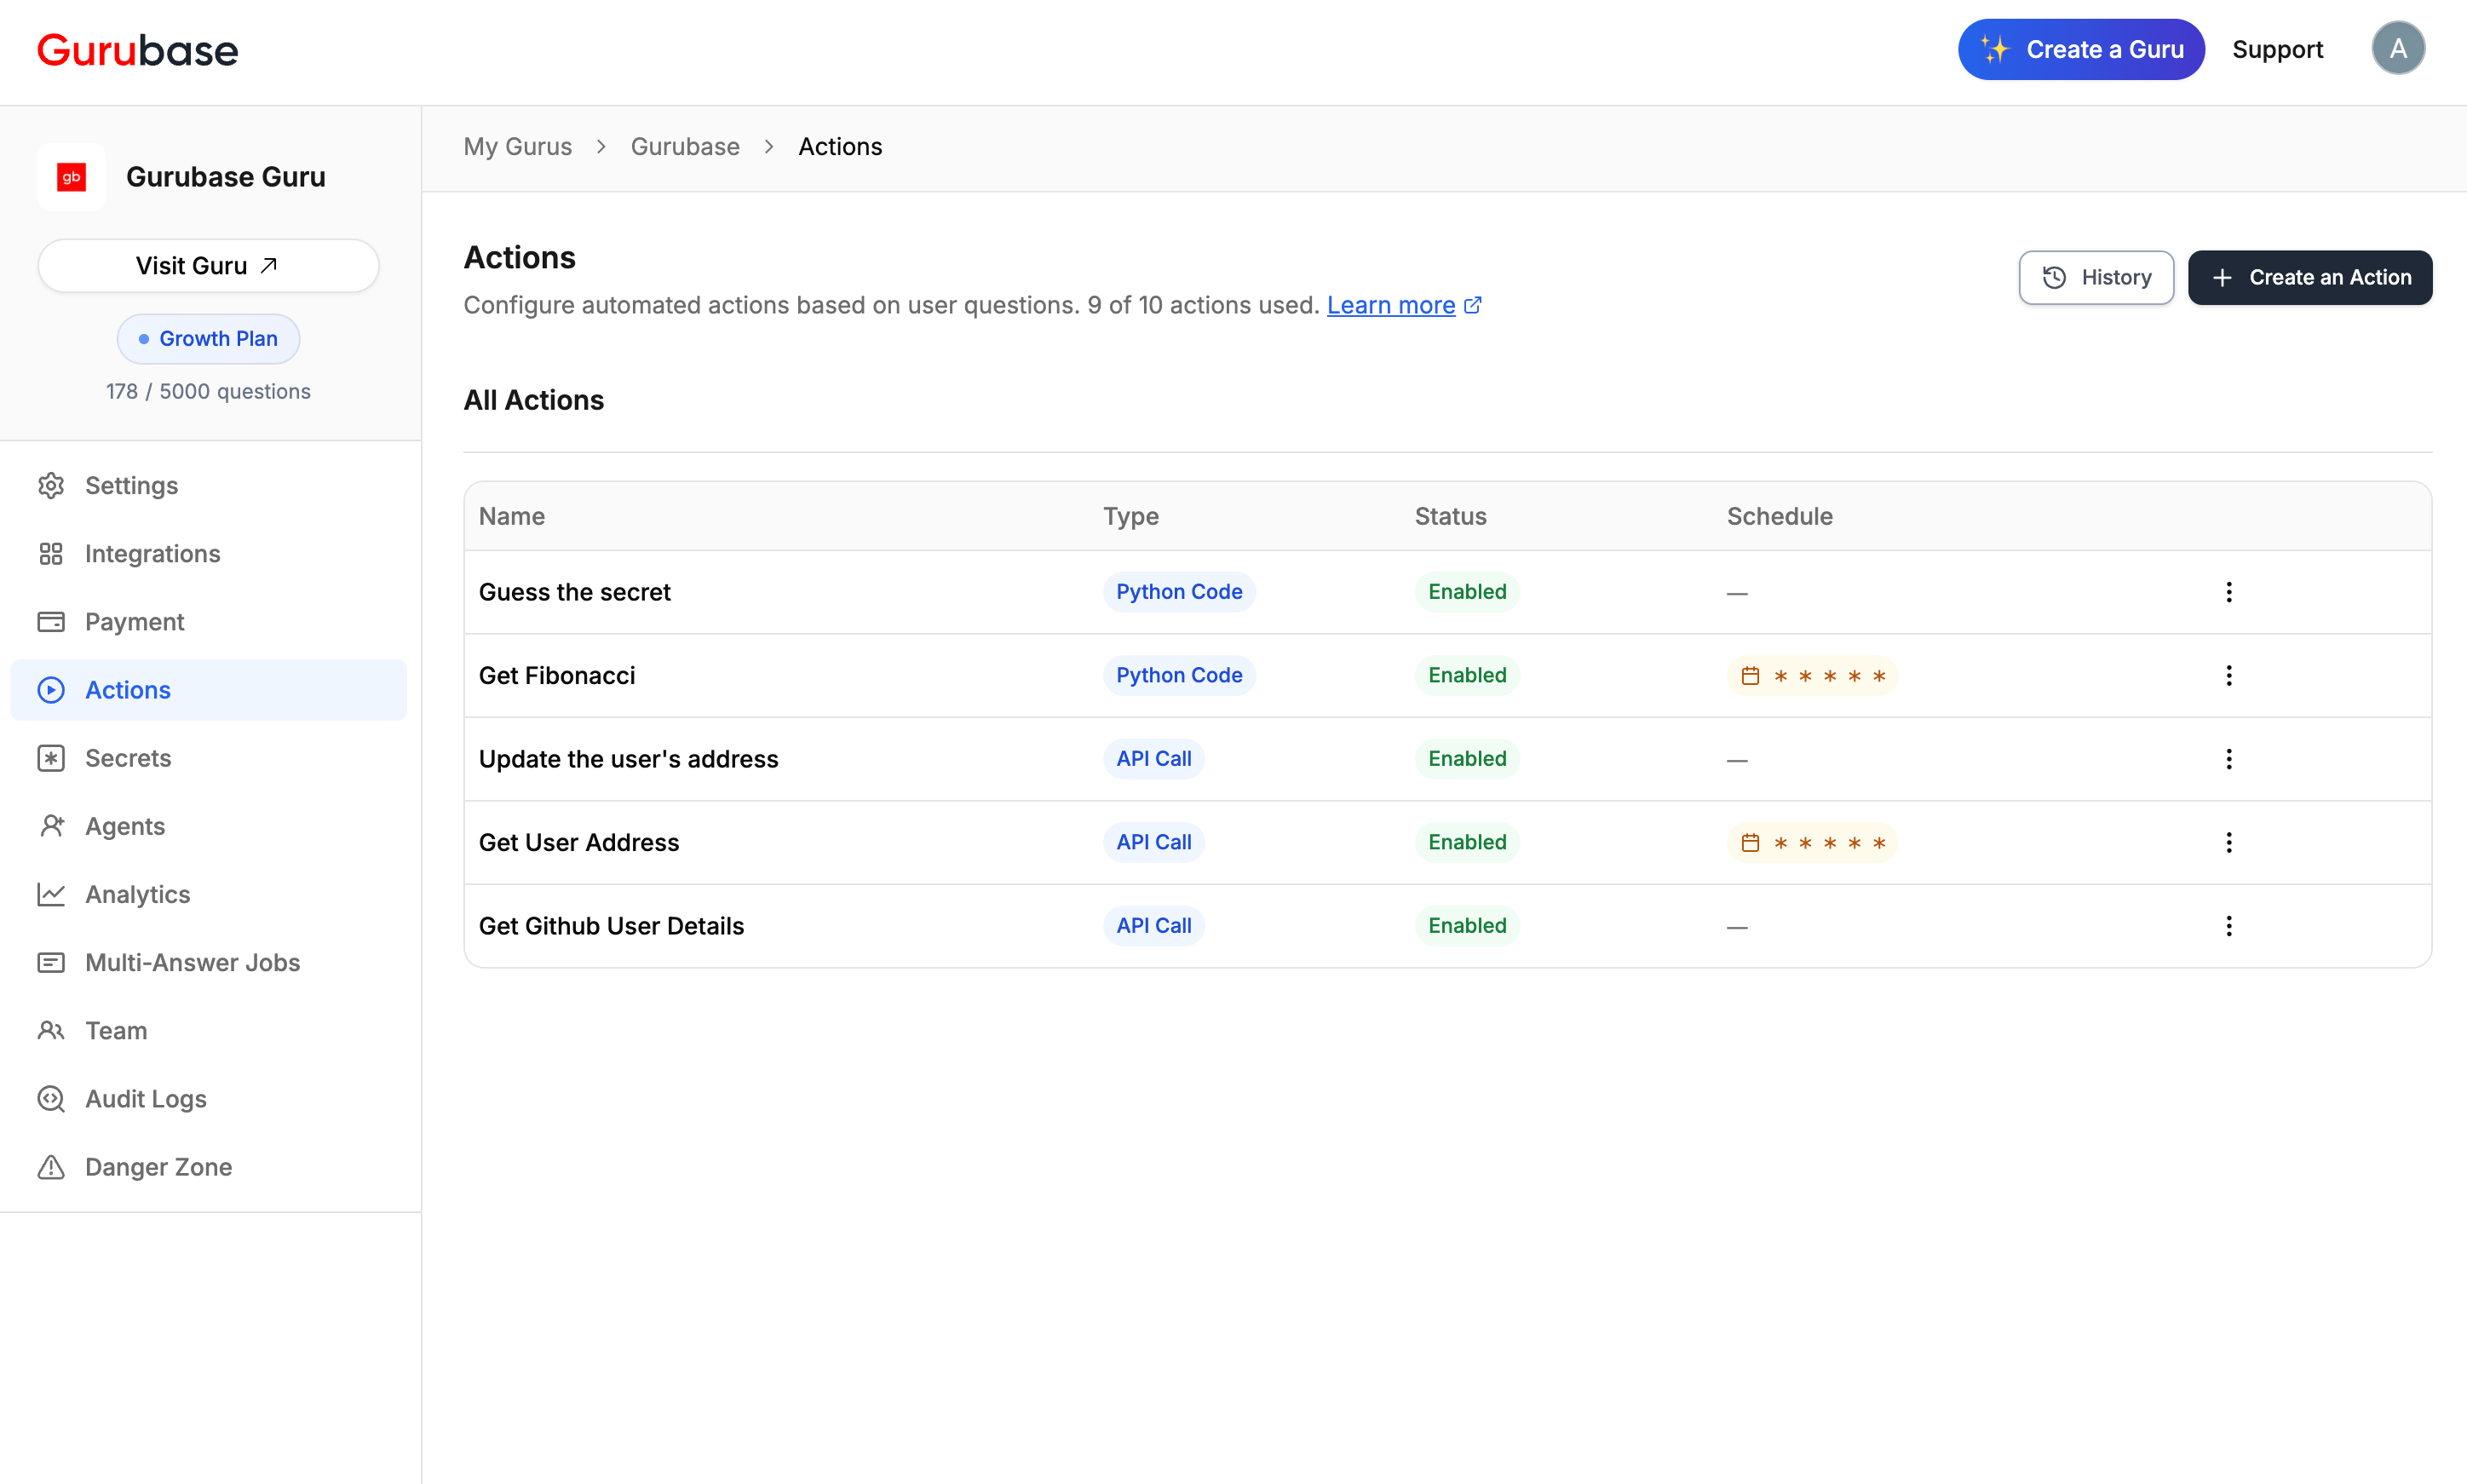Click the Update the user's address name

[x=628, y=759]
